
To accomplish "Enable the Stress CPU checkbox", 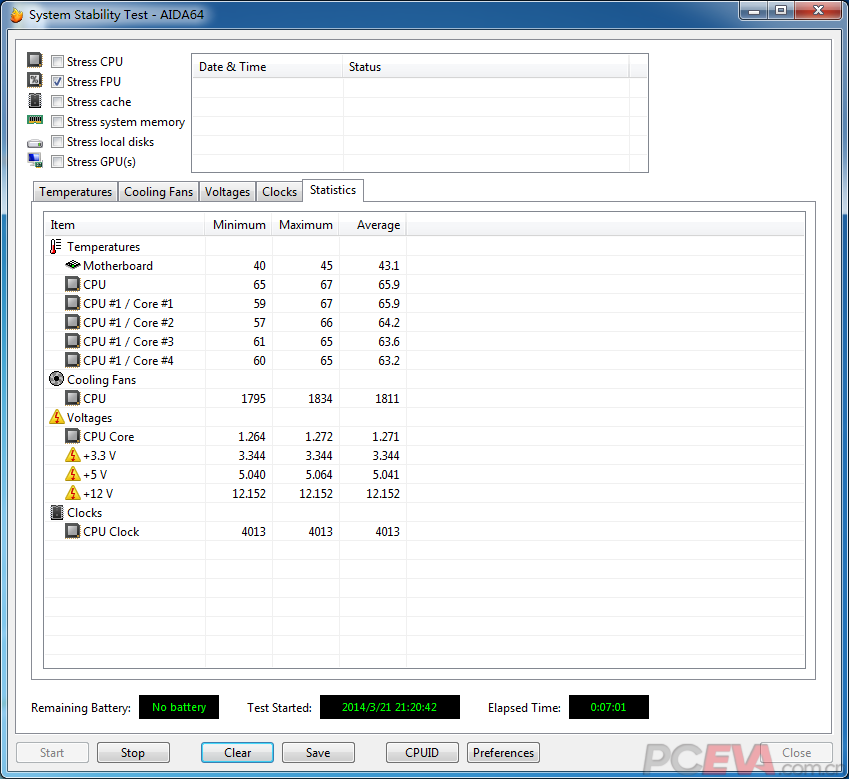I will [58, 62].
